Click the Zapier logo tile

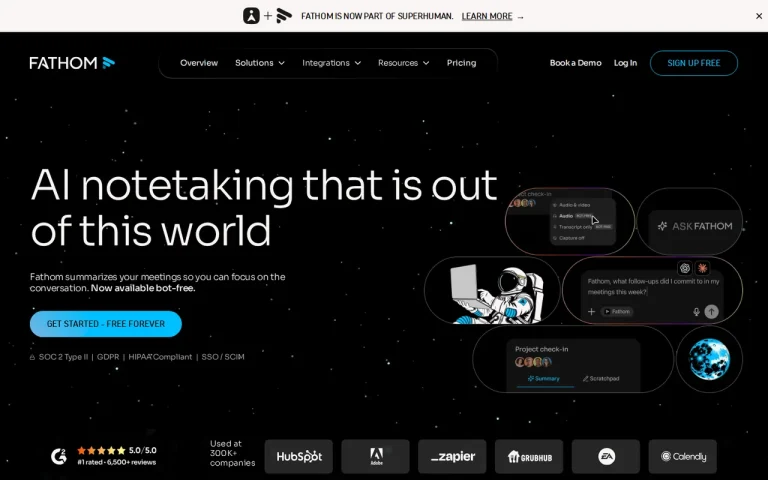[x=452, y=456]
